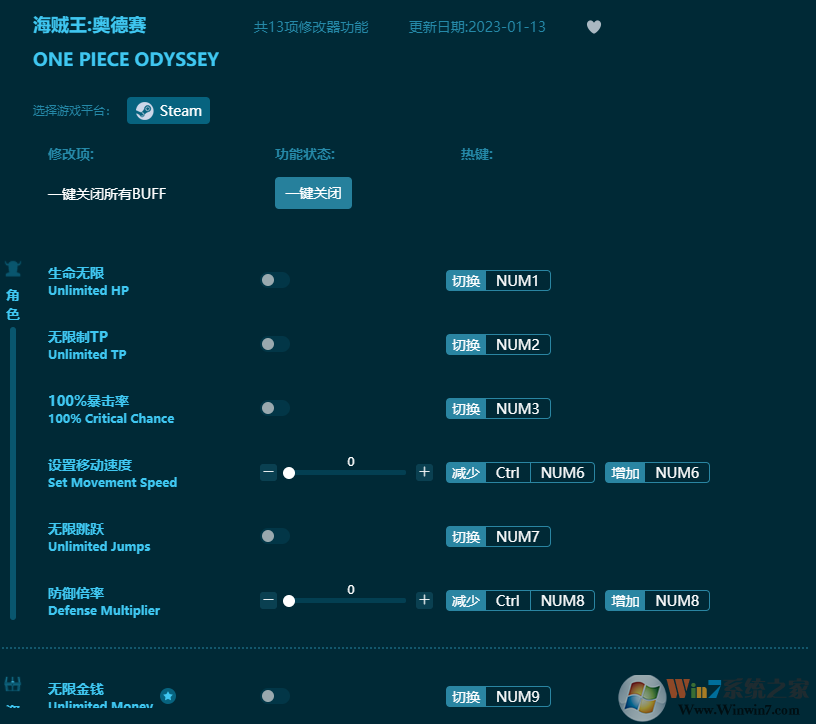Click the 防御倍率 label
This screenshot has width=816, height=724.
point(76,593)
